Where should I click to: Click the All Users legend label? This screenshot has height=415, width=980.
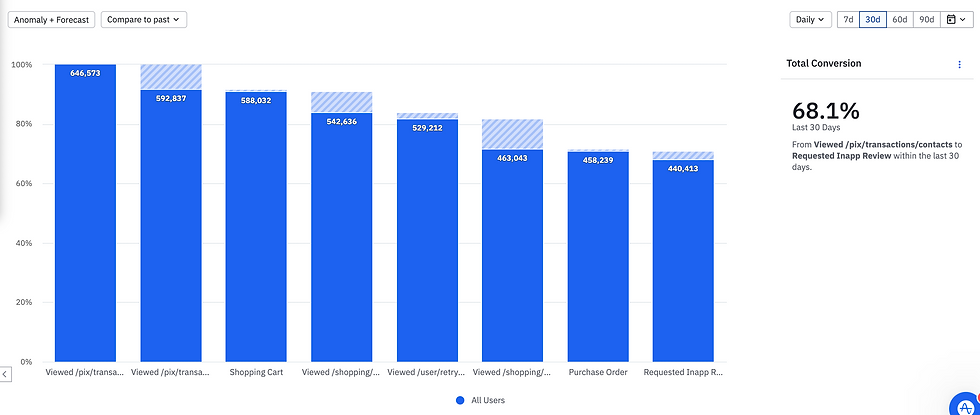[x=488, y=400]
